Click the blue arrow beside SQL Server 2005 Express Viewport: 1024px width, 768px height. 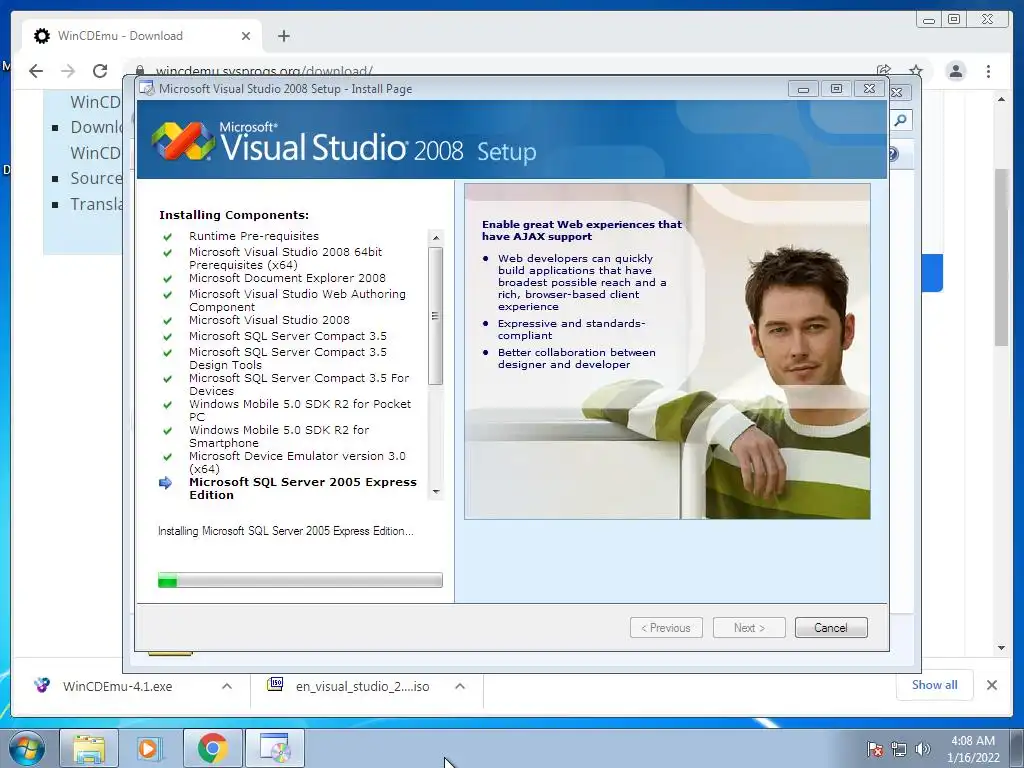click(x=165, y=483)
